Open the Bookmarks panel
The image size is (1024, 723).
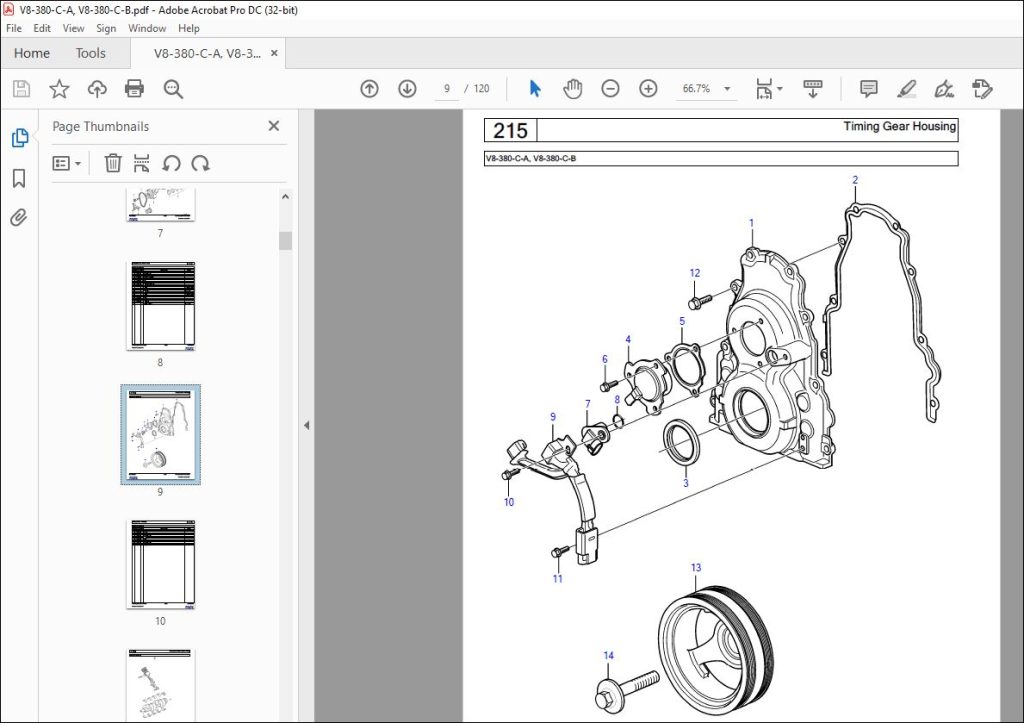[19, 178]
